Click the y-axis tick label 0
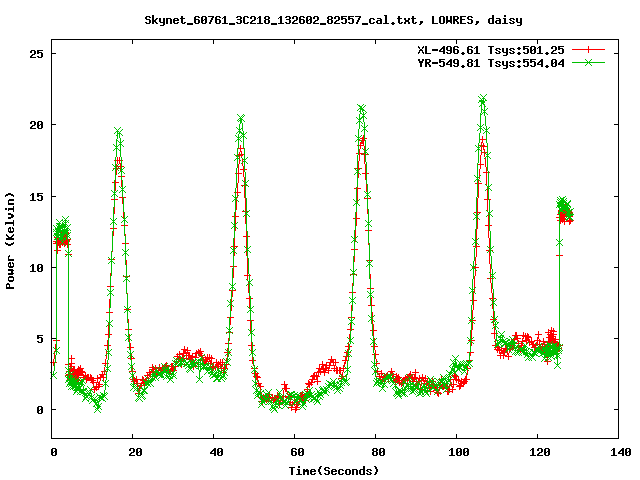Viewport: 640px width, 480px height. click(x=40, y=410)
